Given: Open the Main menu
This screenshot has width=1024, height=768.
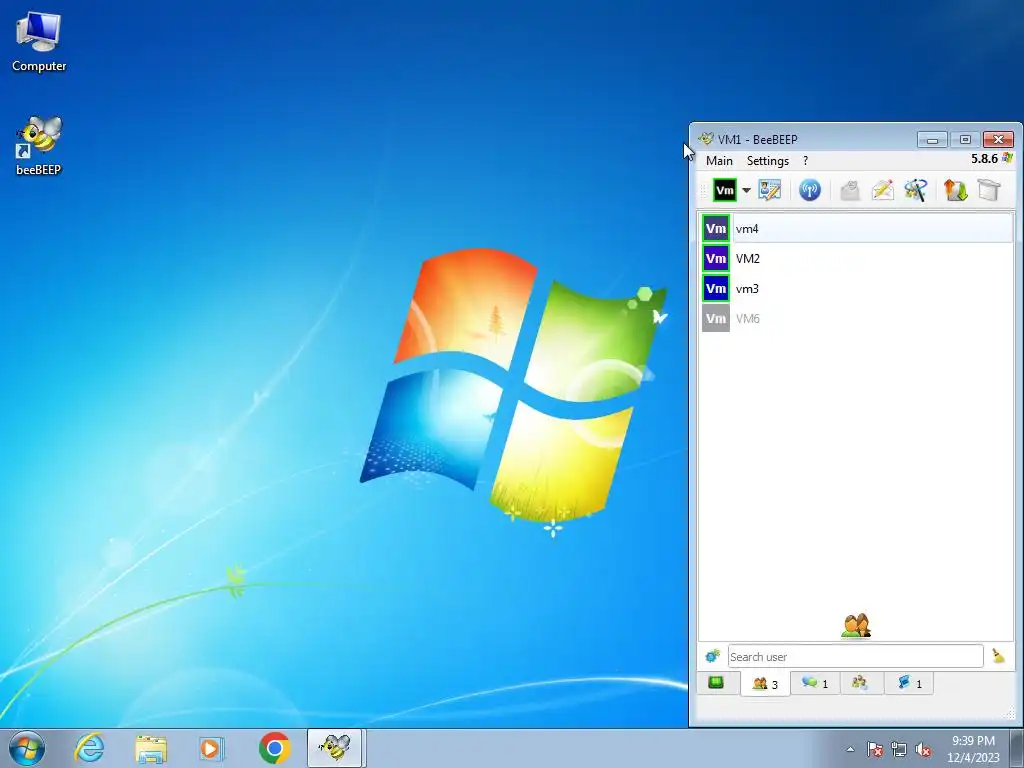Looking at the screenshot, I should [x=719, y=161].
